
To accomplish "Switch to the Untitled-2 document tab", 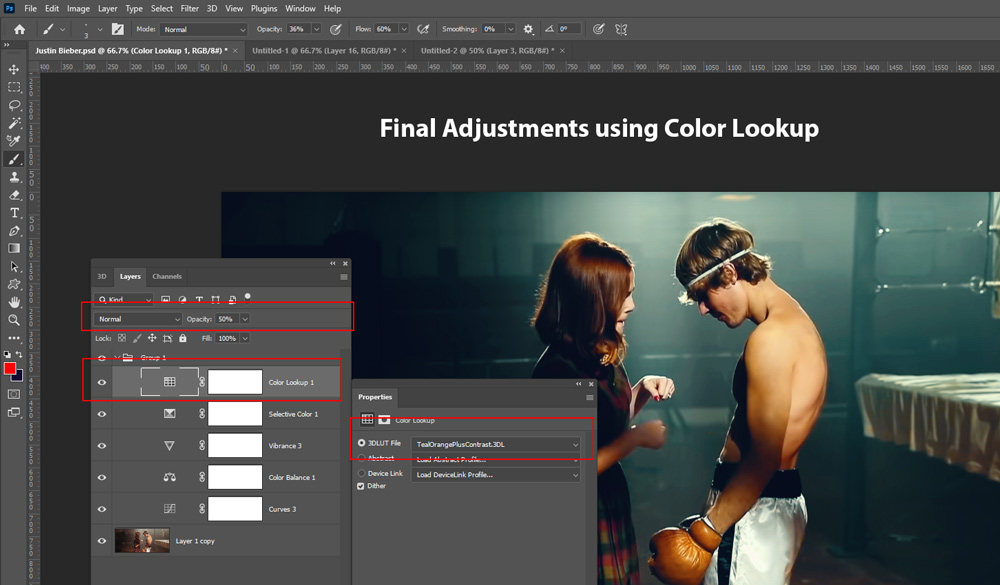I will 487,50.
